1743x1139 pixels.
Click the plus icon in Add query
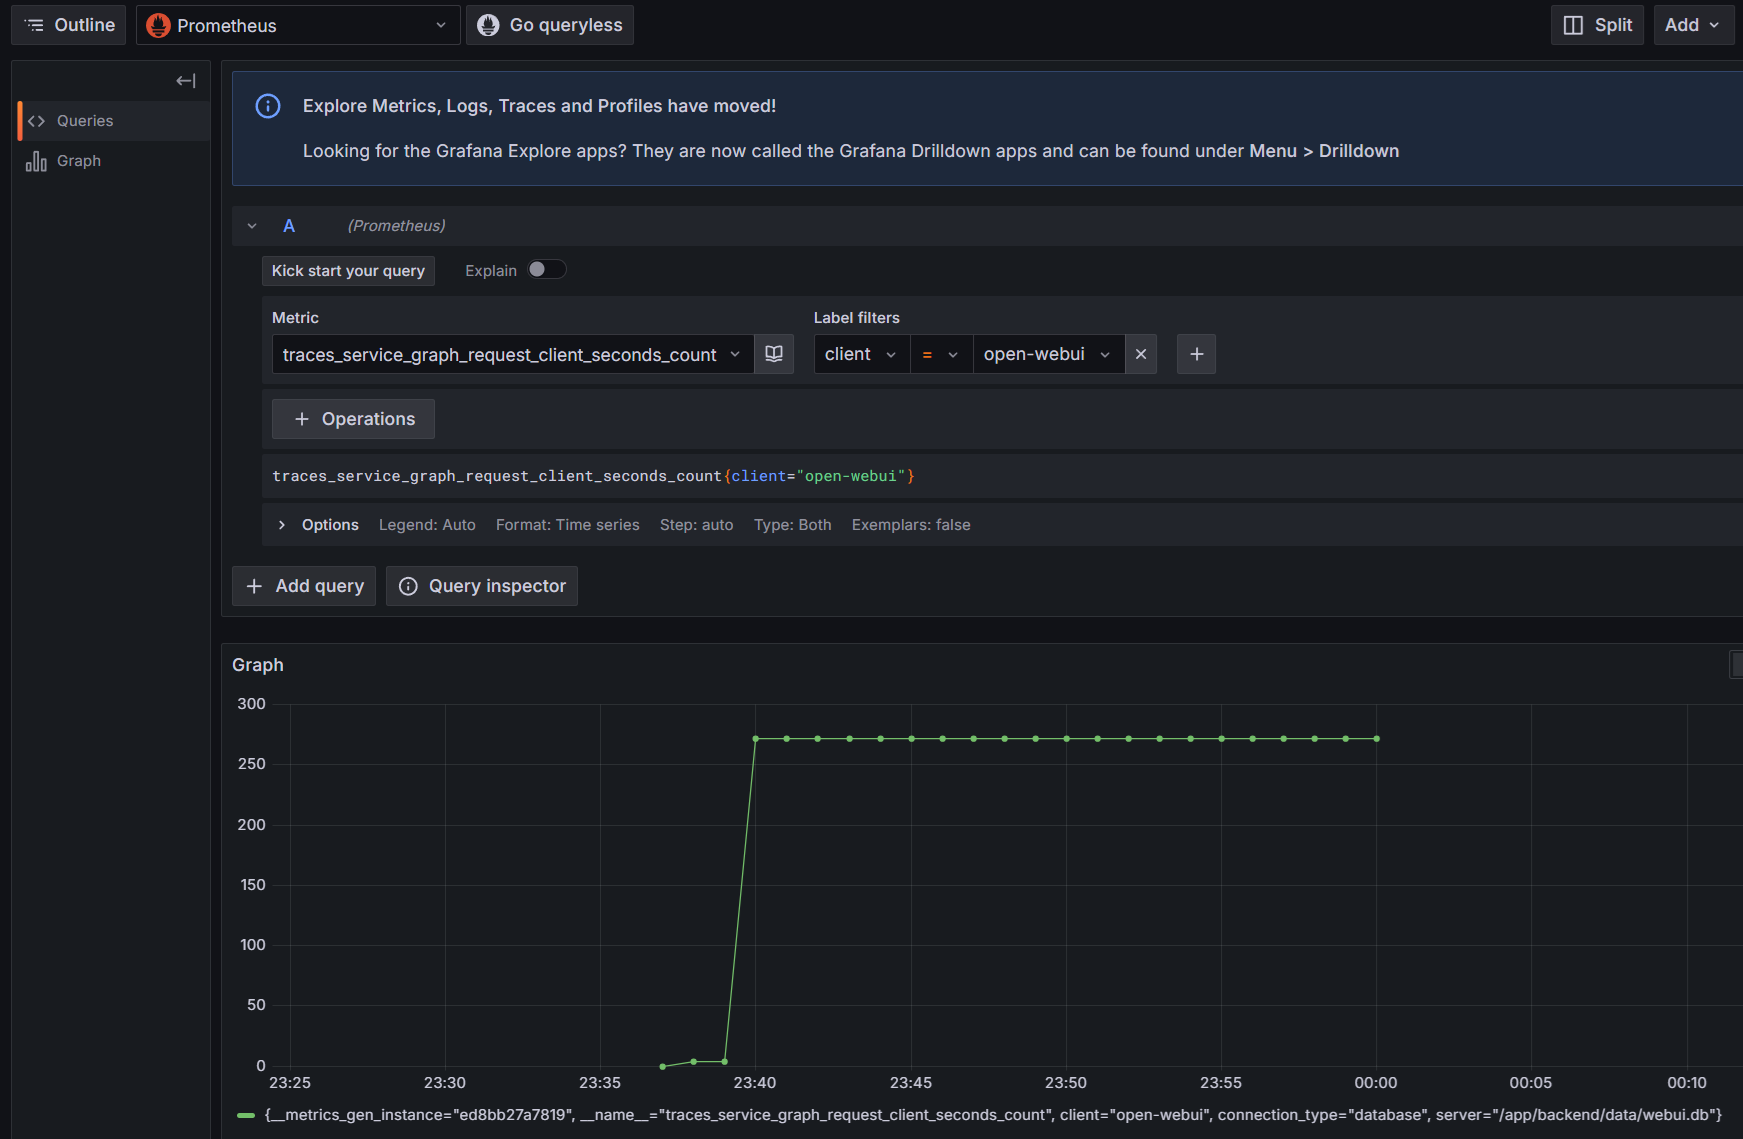click(254, 586)
